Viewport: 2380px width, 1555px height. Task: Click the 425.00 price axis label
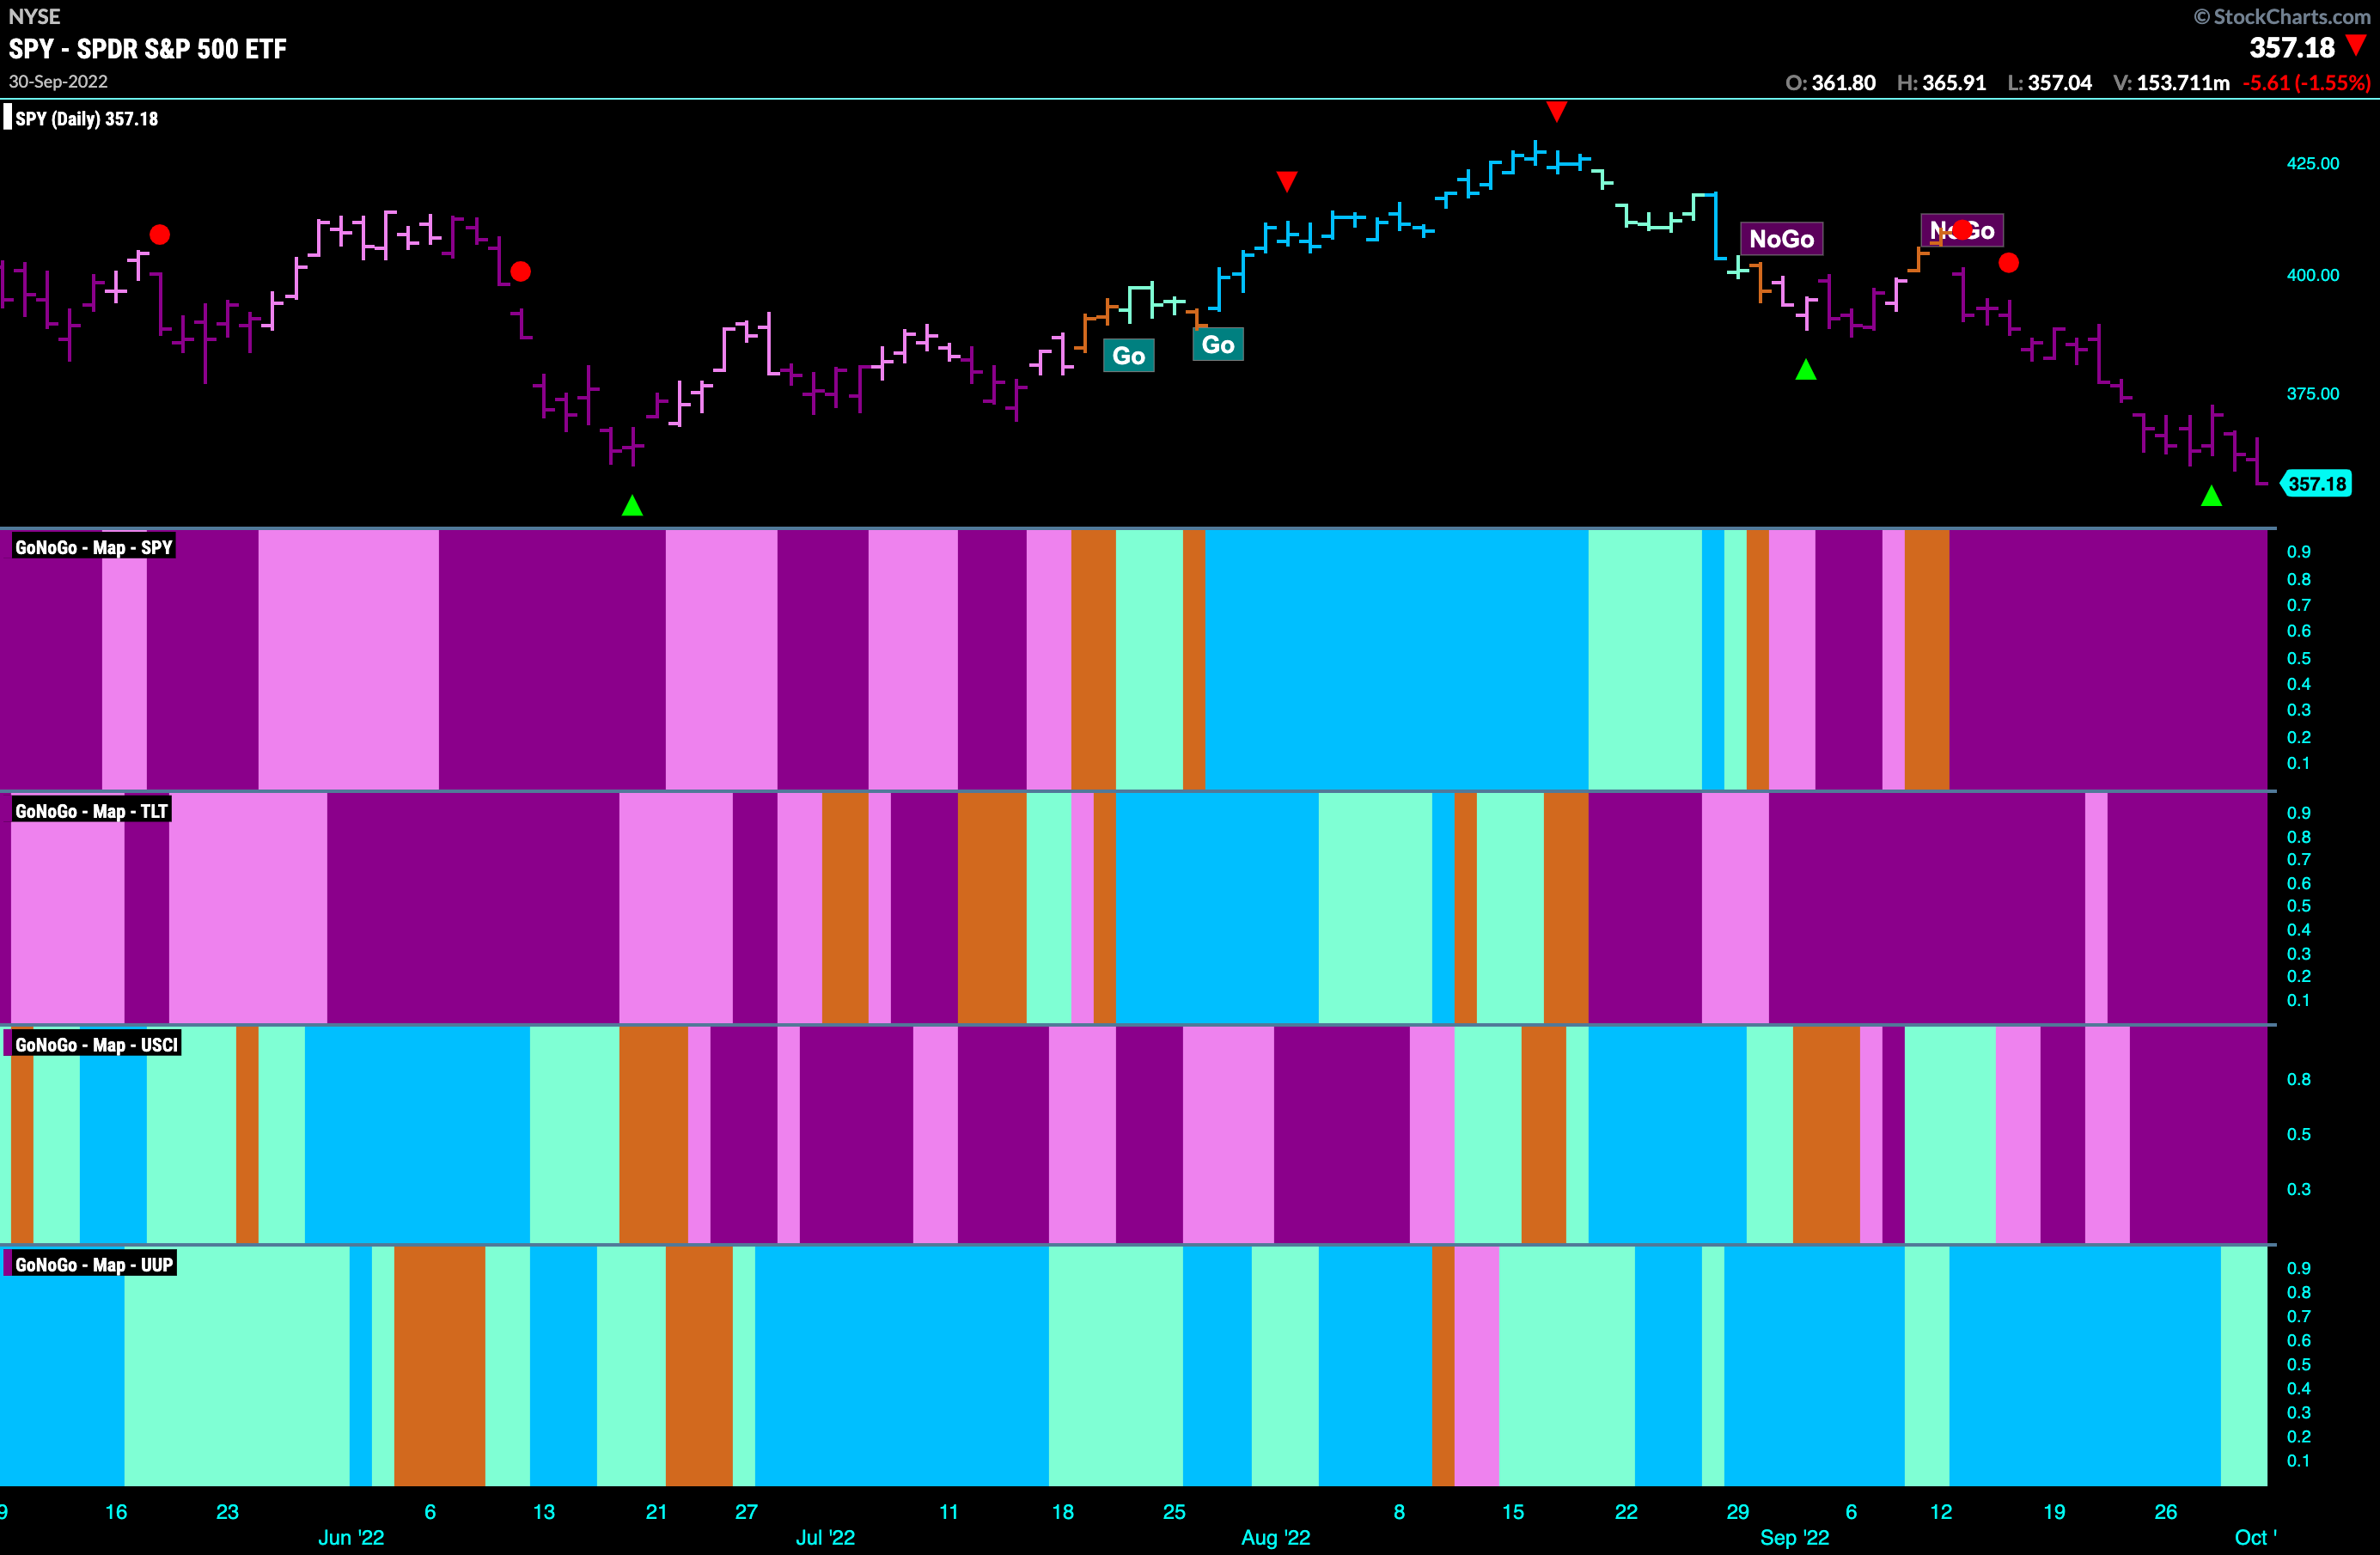(2313, 163)
